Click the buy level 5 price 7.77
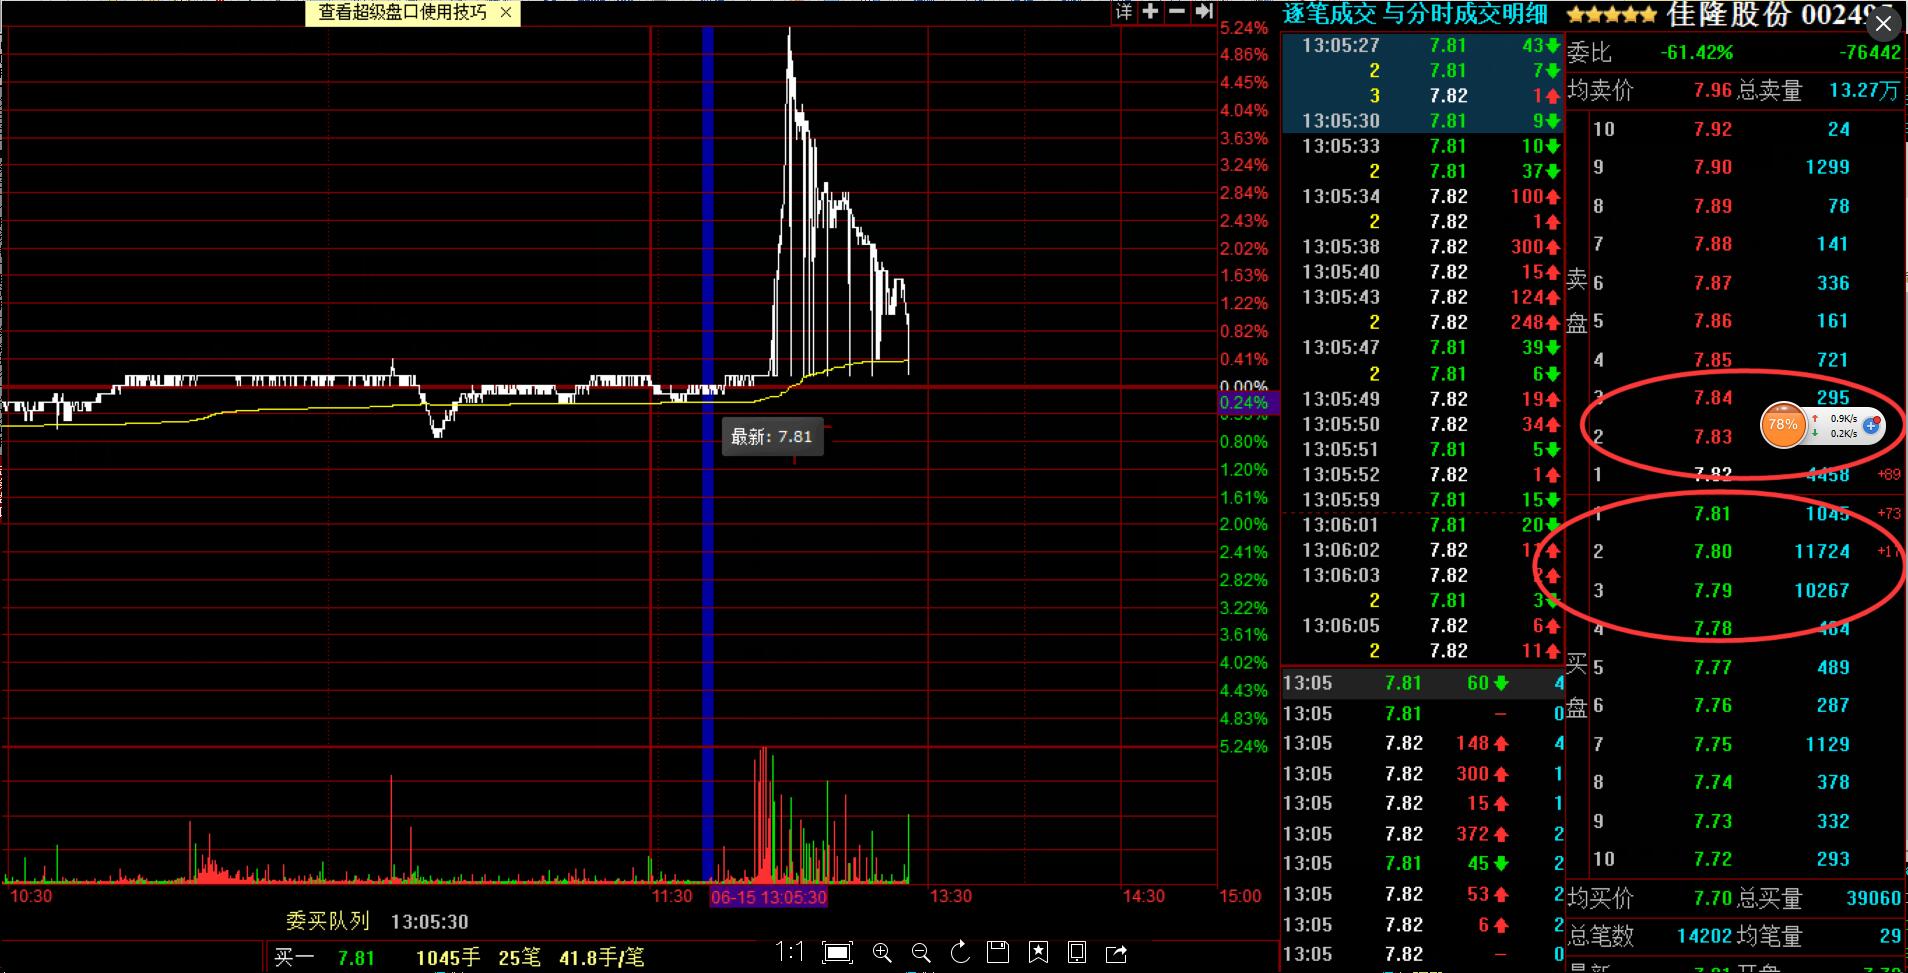 1712,667
